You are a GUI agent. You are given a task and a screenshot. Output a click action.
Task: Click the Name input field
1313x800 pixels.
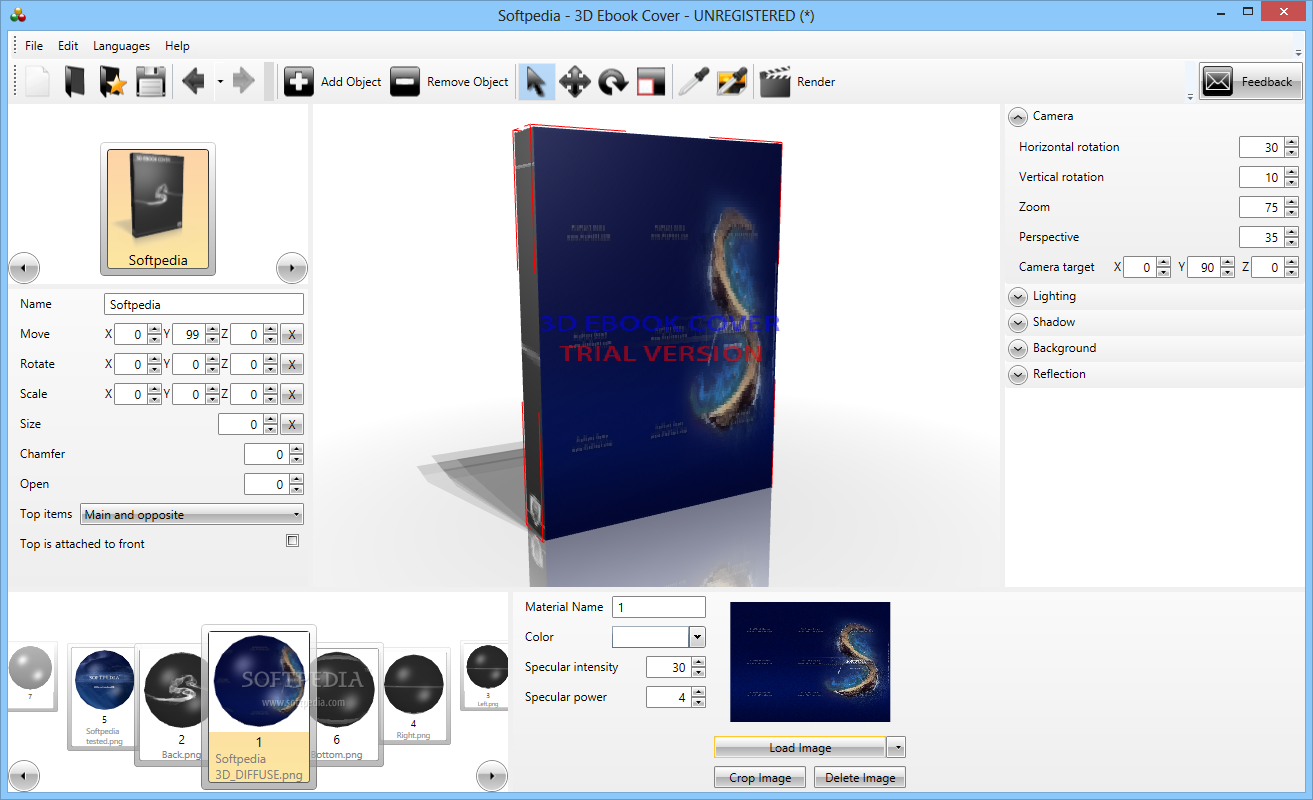(204, 304)
